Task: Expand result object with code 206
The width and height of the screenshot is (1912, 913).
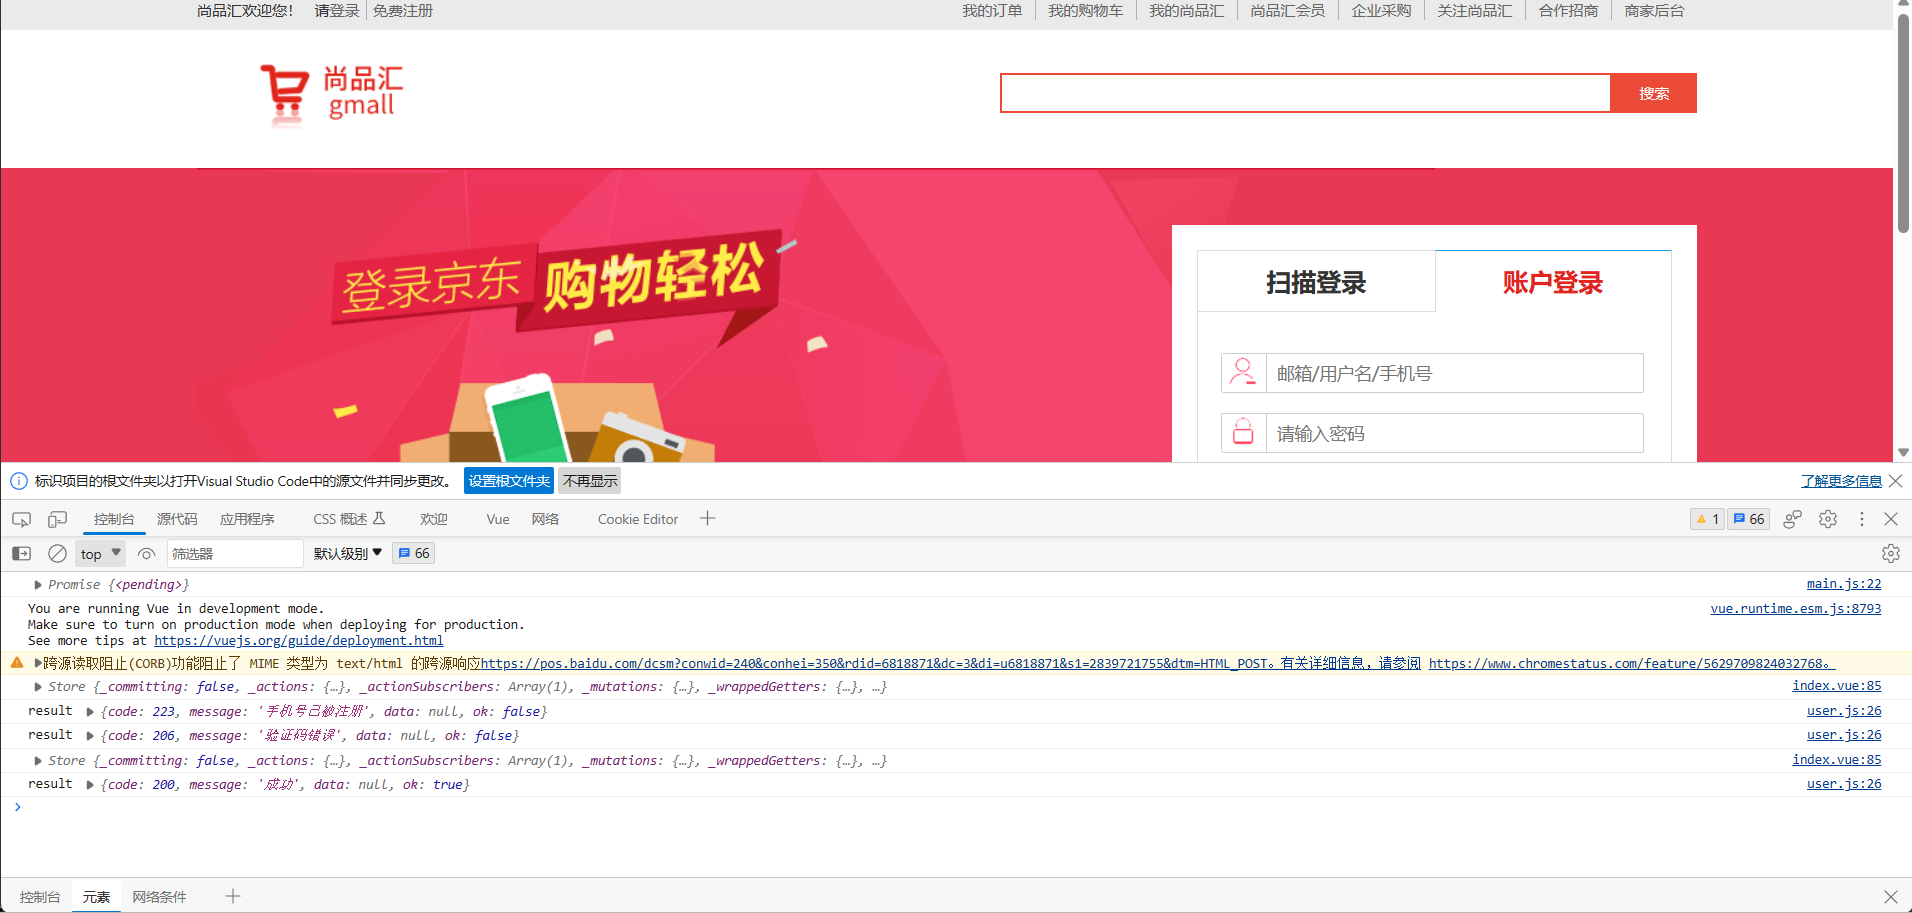Action: 90,736
